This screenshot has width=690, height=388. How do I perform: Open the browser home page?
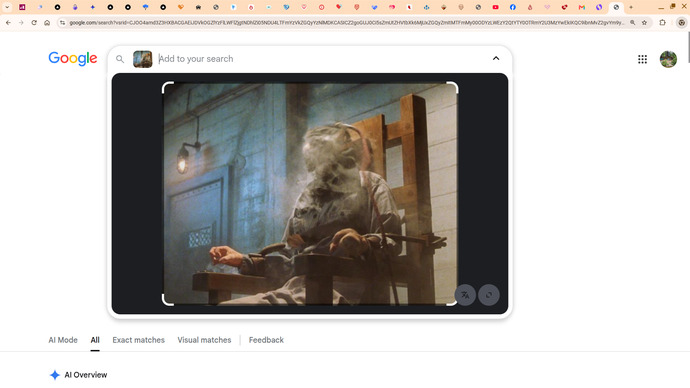47,23
